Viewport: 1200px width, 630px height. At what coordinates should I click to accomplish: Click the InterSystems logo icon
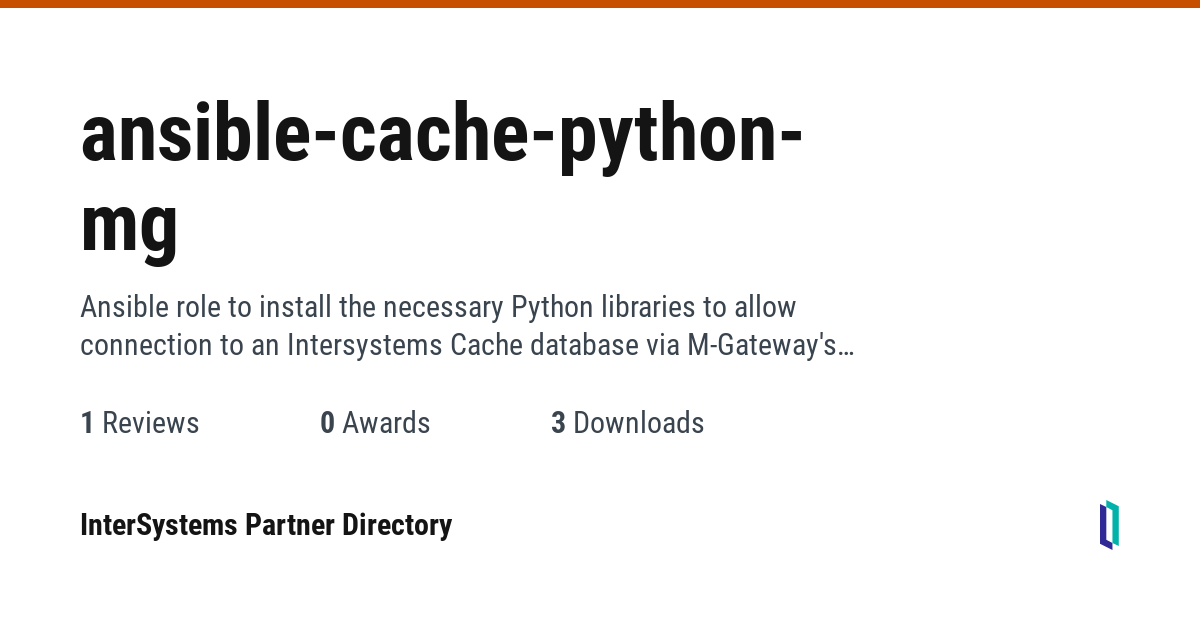tap(1109, 525)
